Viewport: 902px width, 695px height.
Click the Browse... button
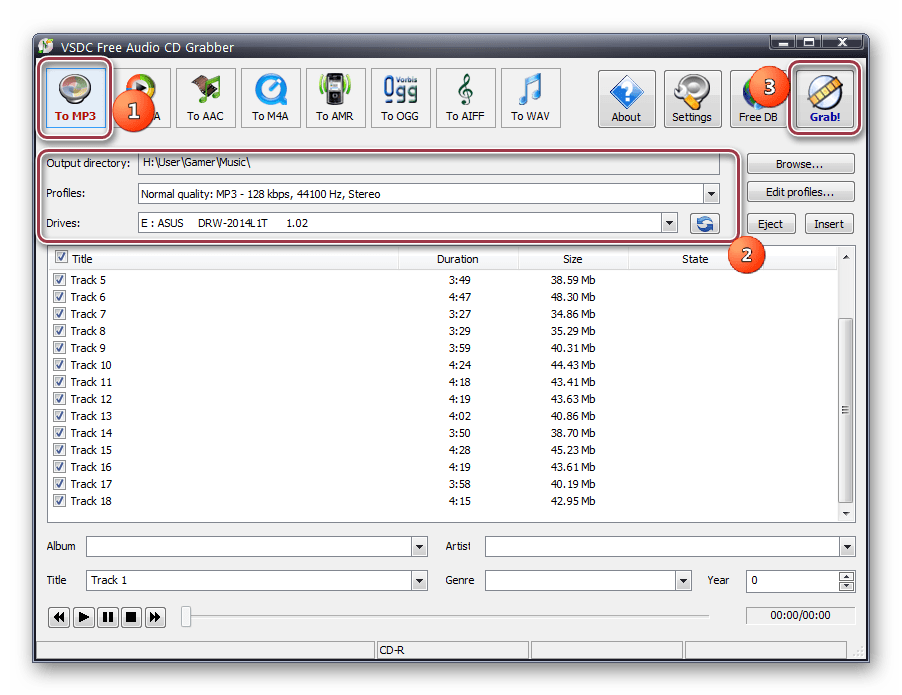[799, 163]
